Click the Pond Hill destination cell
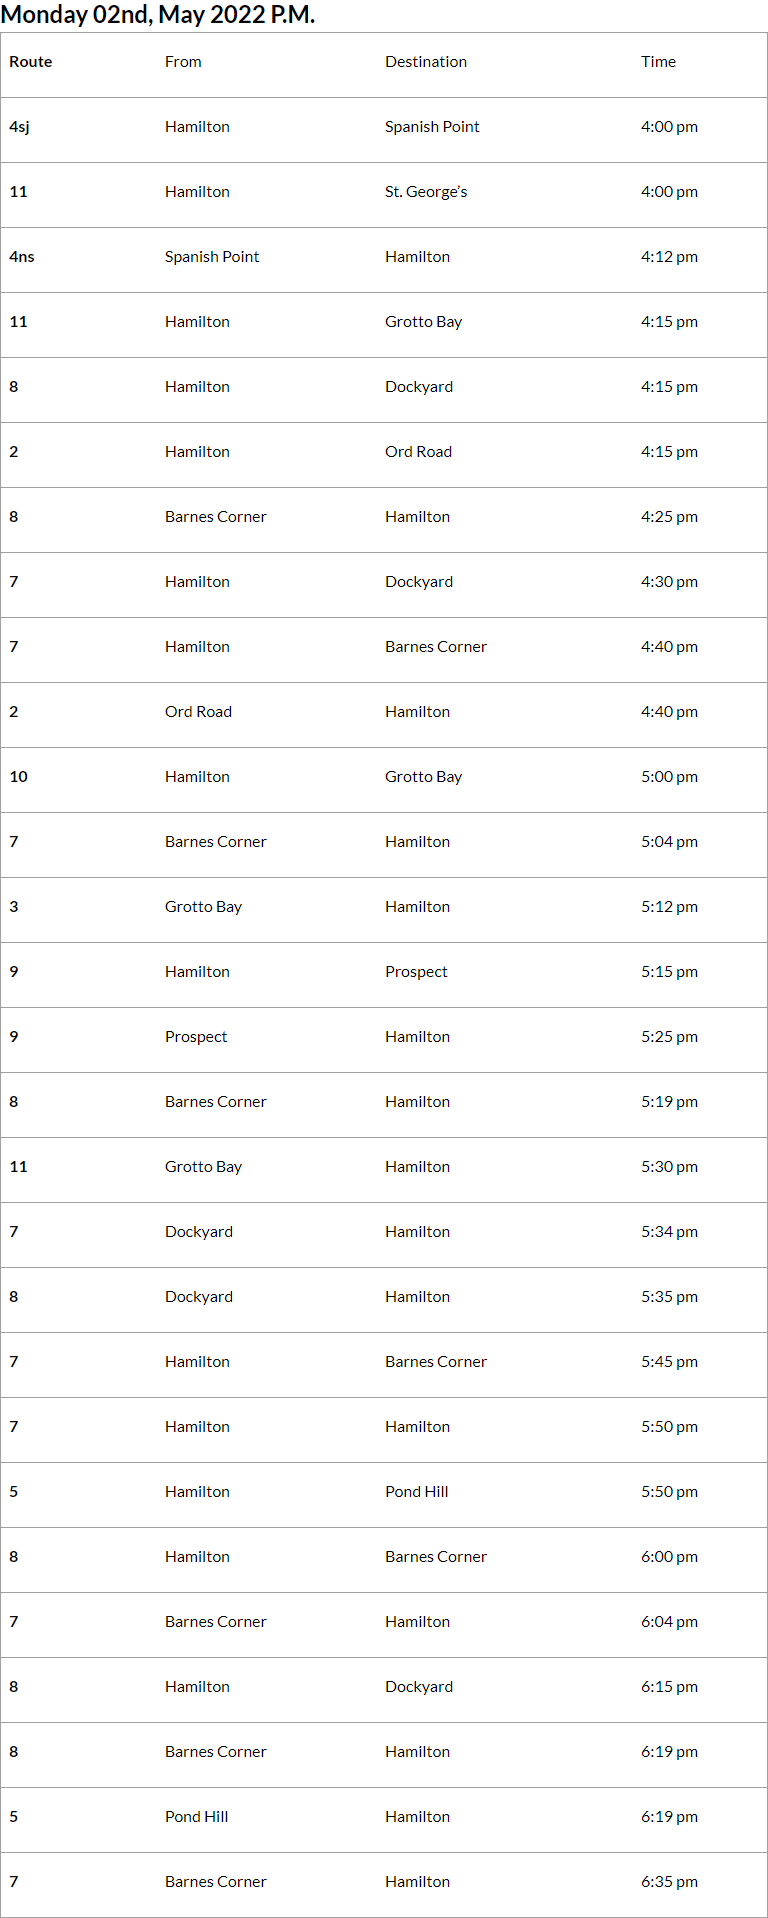 click(416, 1492)
